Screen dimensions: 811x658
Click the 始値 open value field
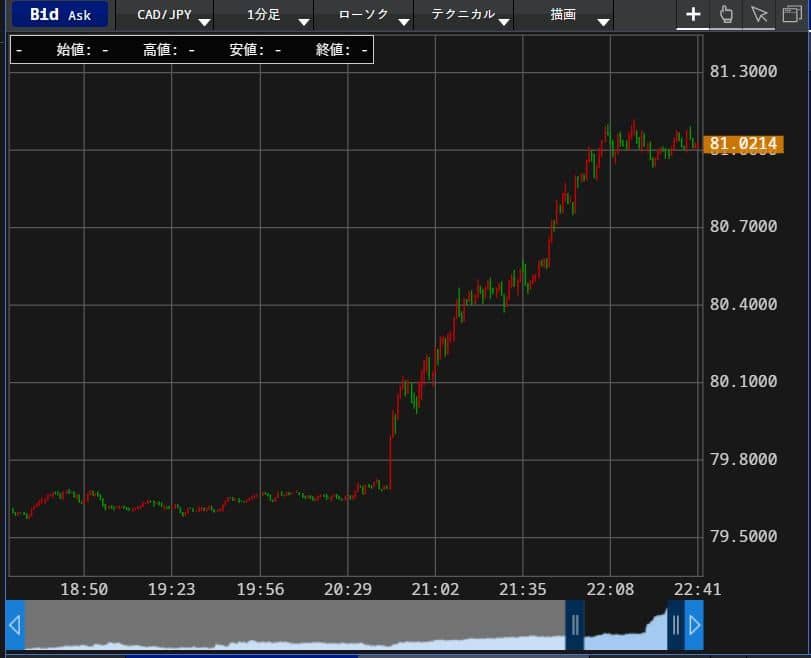click(82, 50)
